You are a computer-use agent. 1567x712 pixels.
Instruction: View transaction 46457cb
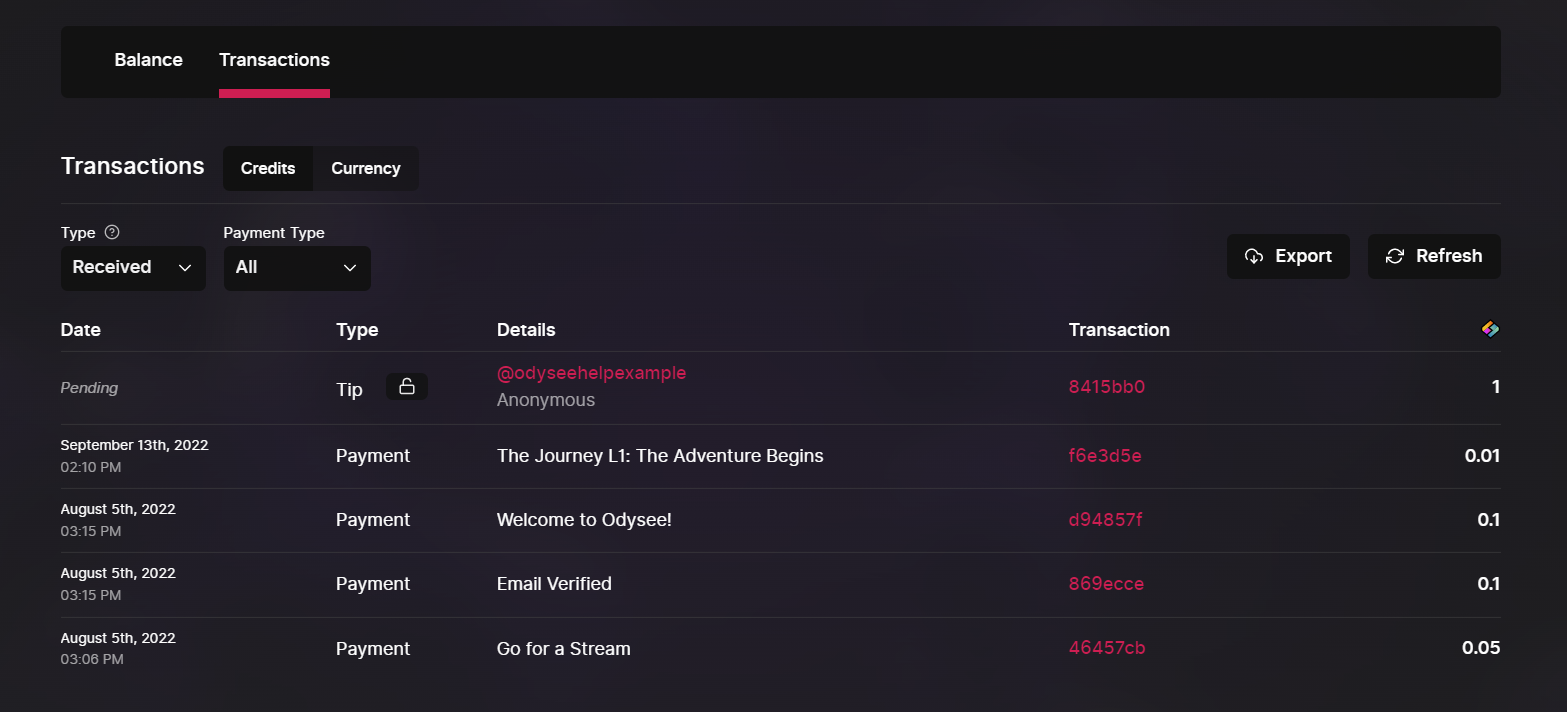1107,648
